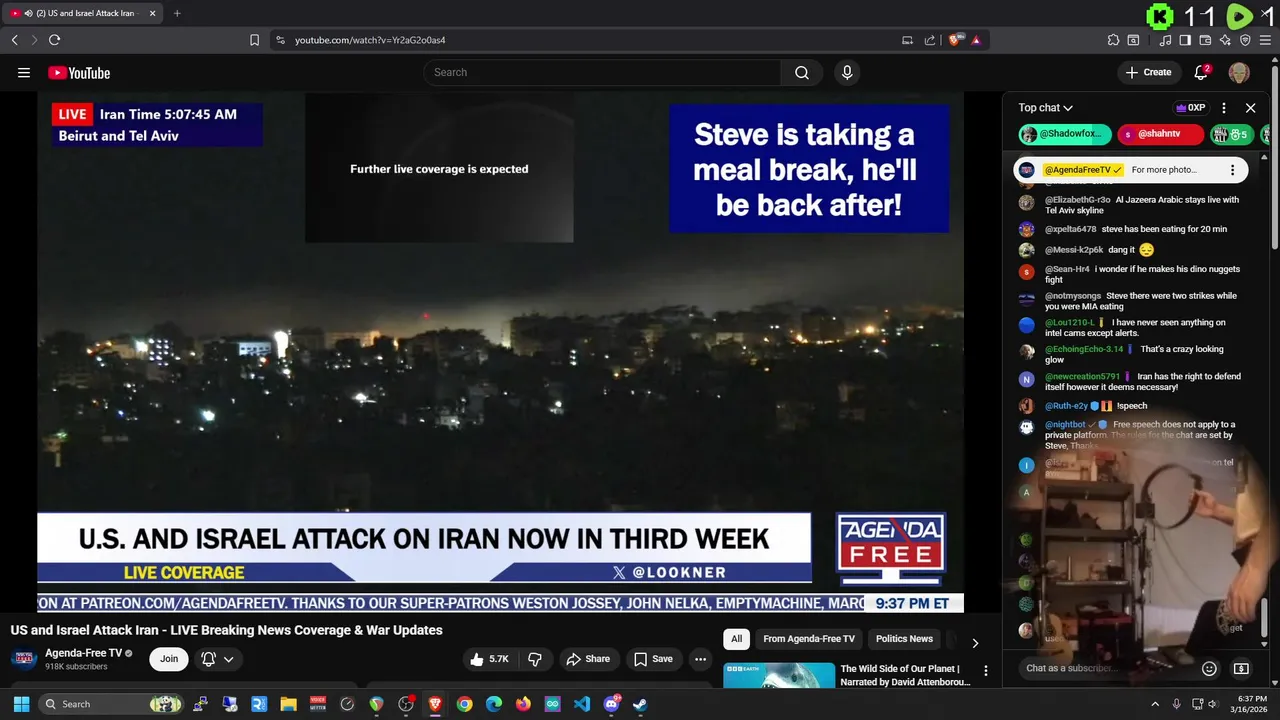Click the Windows taskbar Search box

pos(112,704)
